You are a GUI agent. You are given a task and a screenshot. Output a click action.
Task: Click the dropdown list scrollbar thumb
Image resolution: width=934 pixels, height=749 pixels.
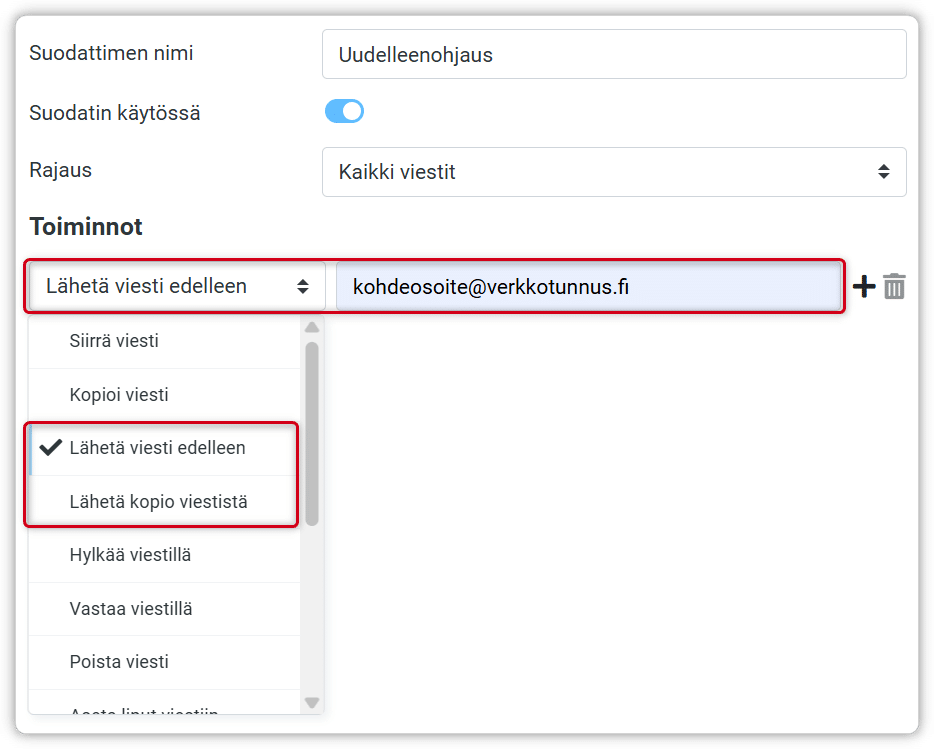pos(311,432)
